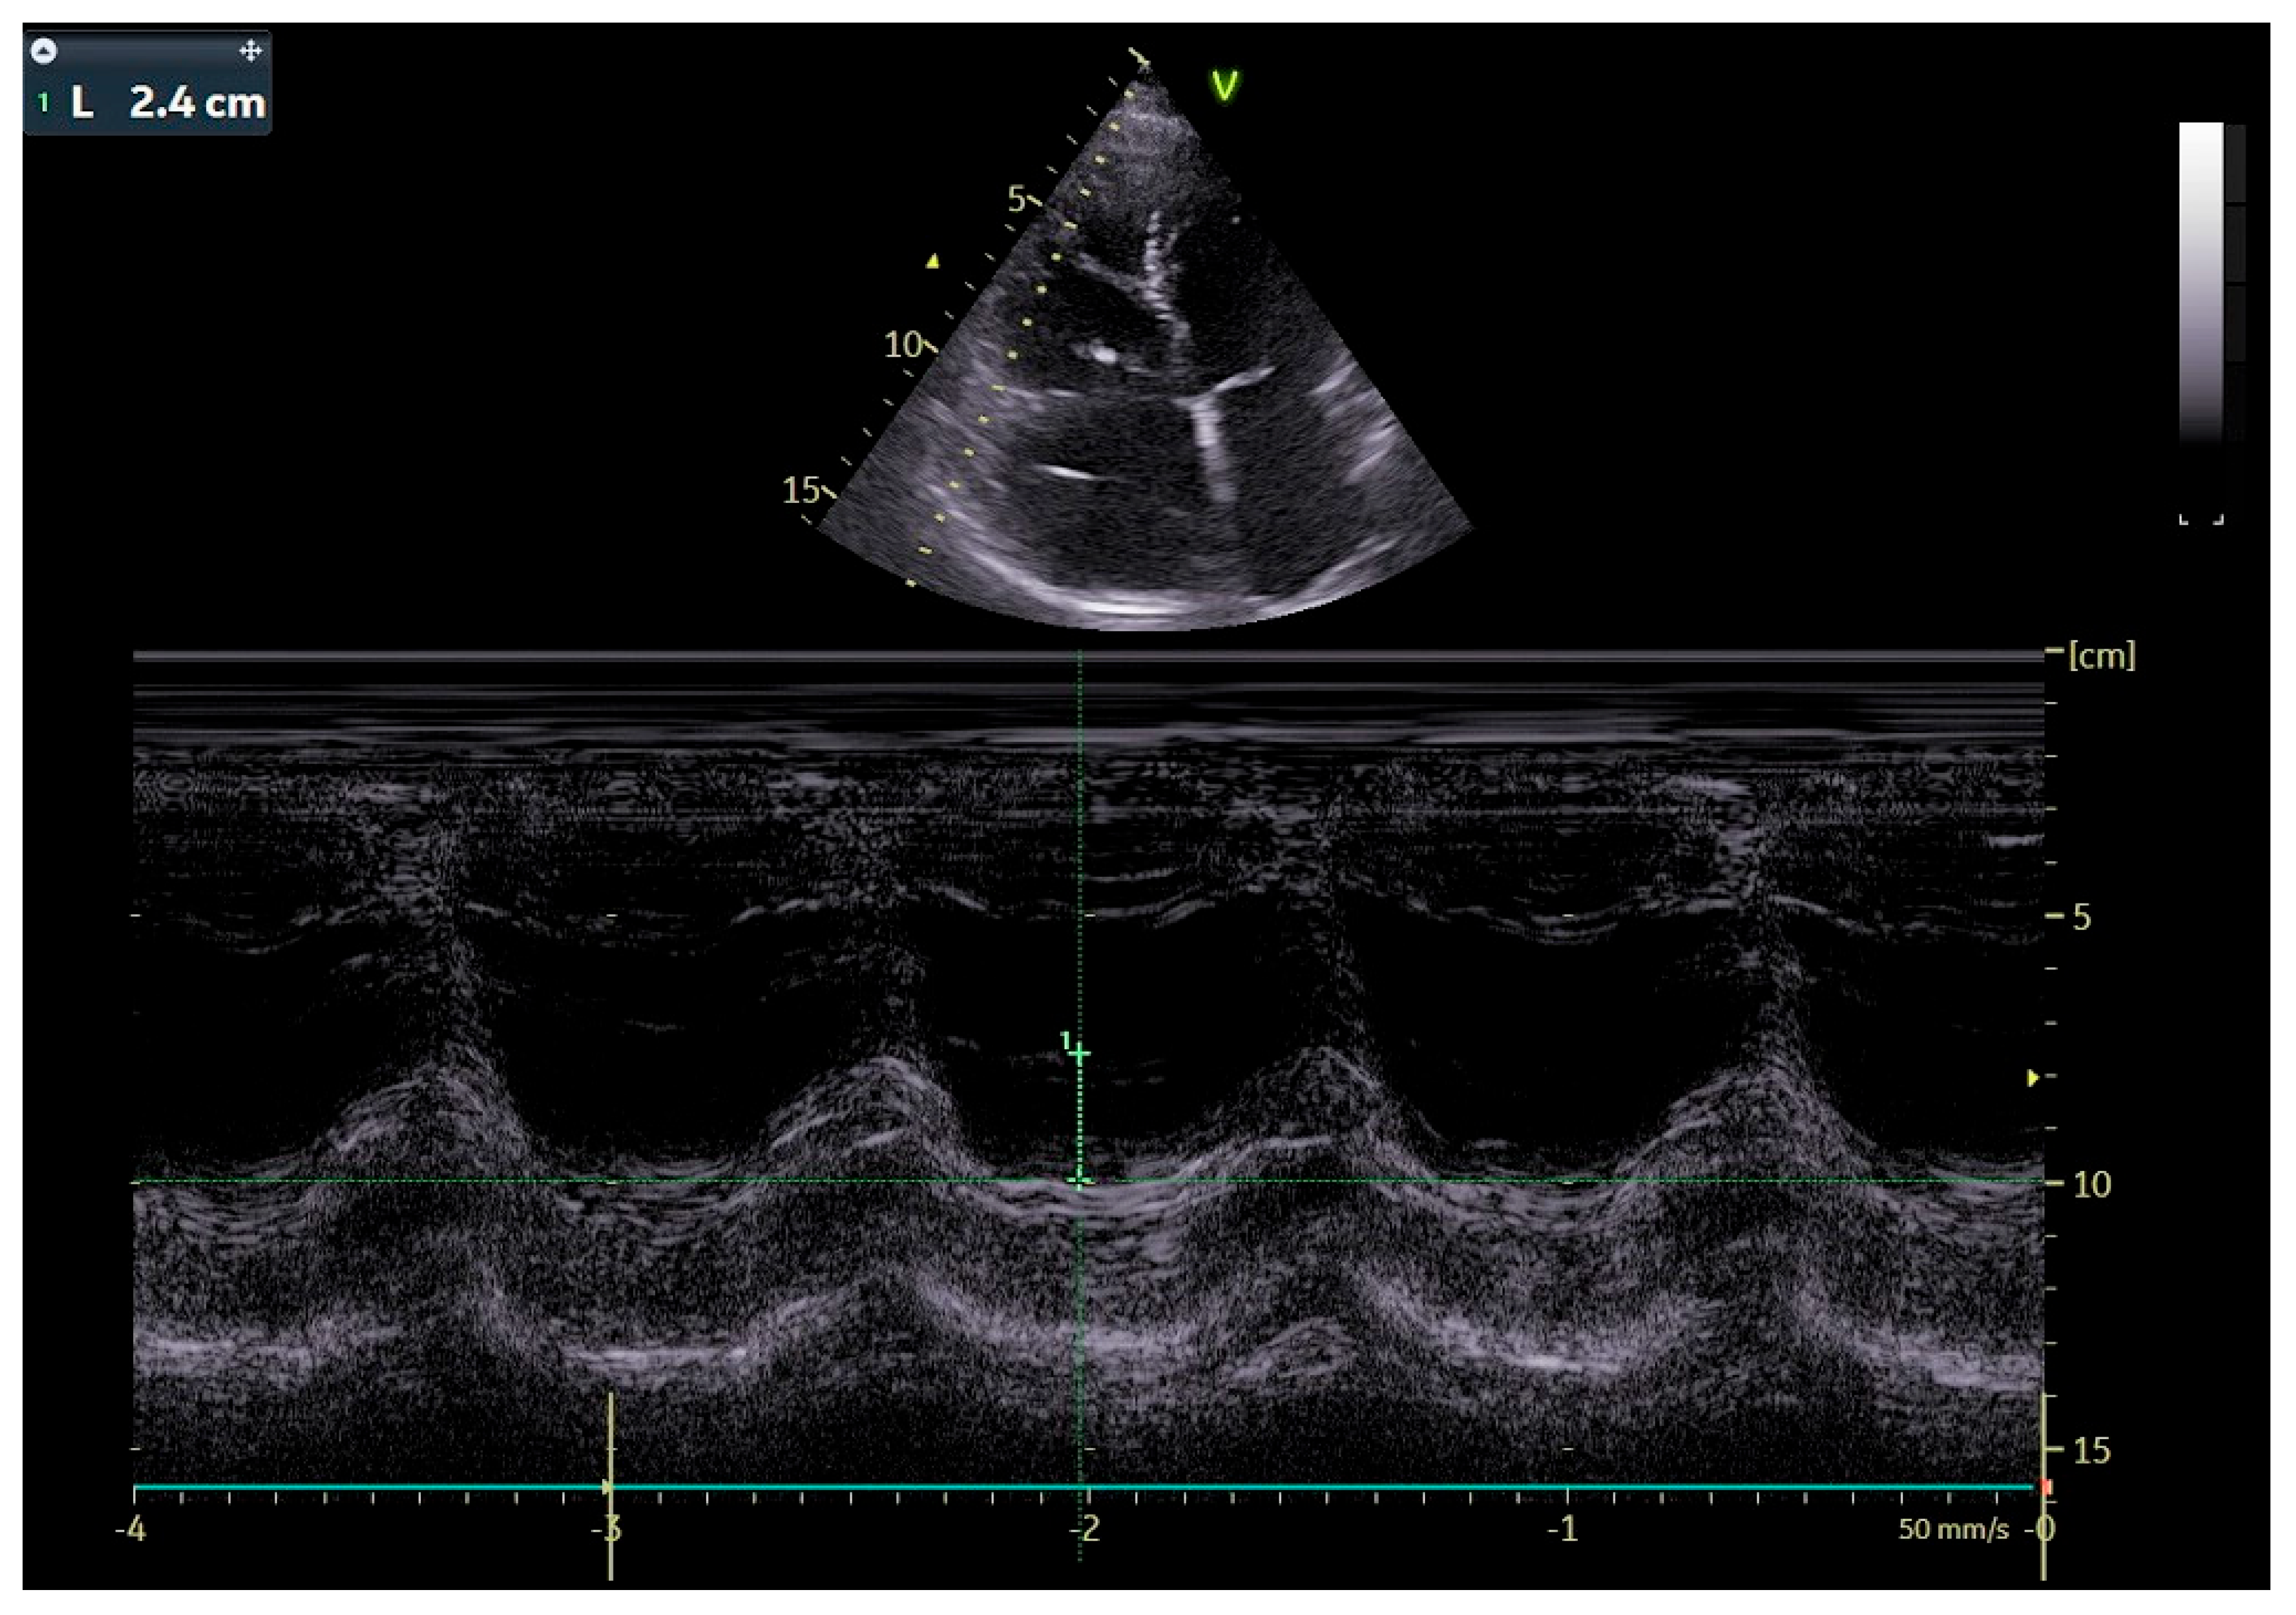The width and height of the screenshot is (2296, 1615).
Task: Click the bracket marks below grayscale bar
Action: pos(2201,519)
